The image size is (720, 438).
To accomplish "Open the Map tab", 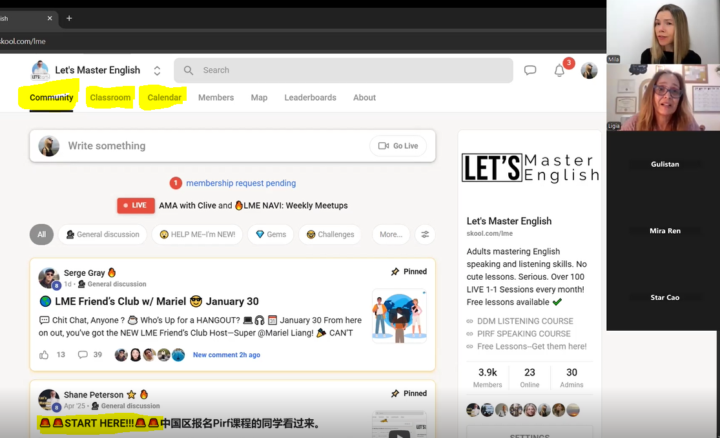I will point(259,97).
